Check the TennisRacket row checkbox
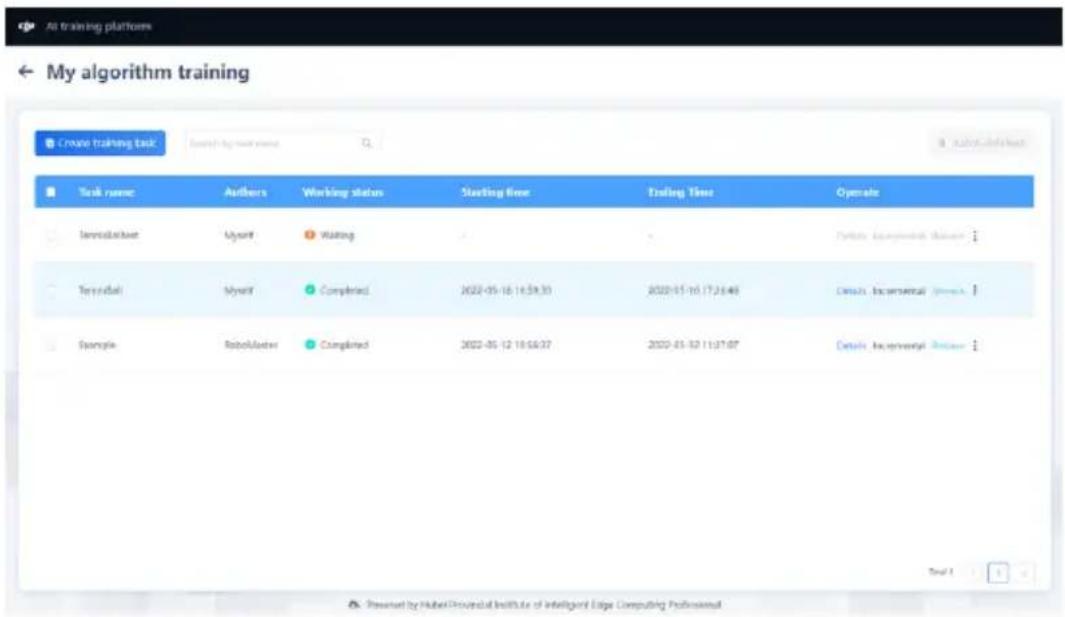The image size is (1065, 617). click(x=50, y=236)
